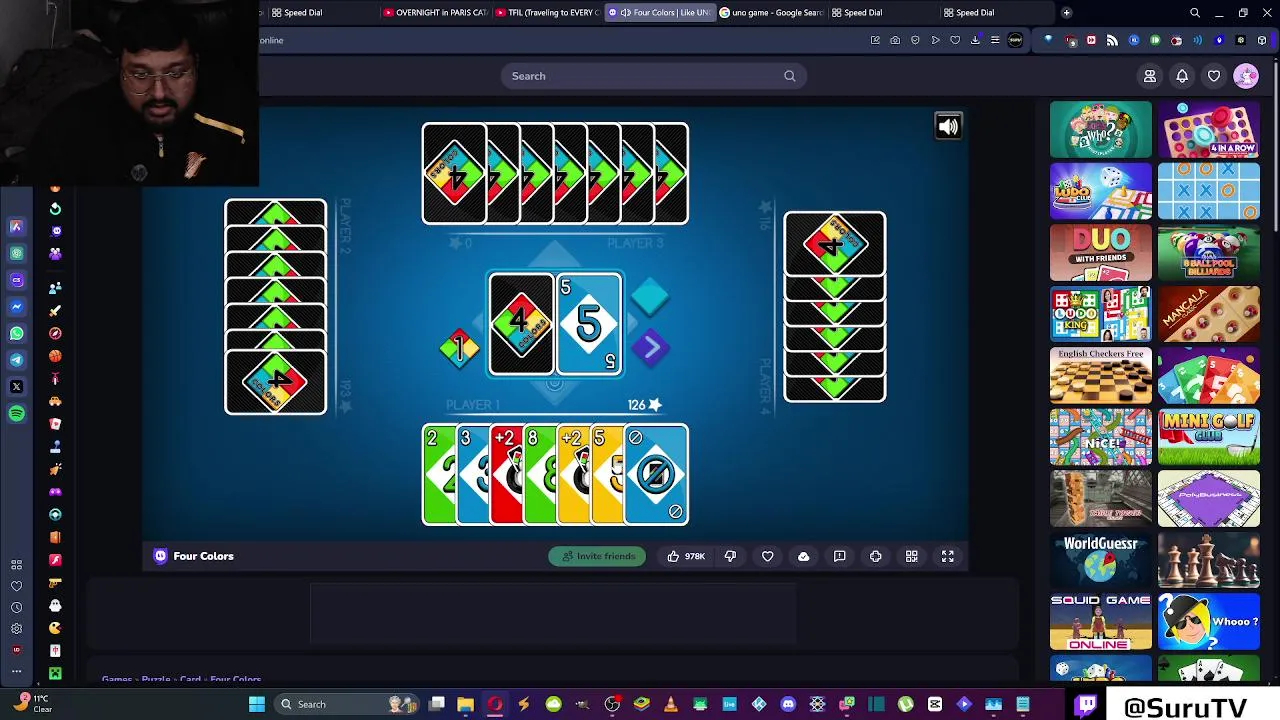The width and height of the screenshot is (1280, 720).
Task: Open VLC media player from taskbar
Action: coord(670,704)
